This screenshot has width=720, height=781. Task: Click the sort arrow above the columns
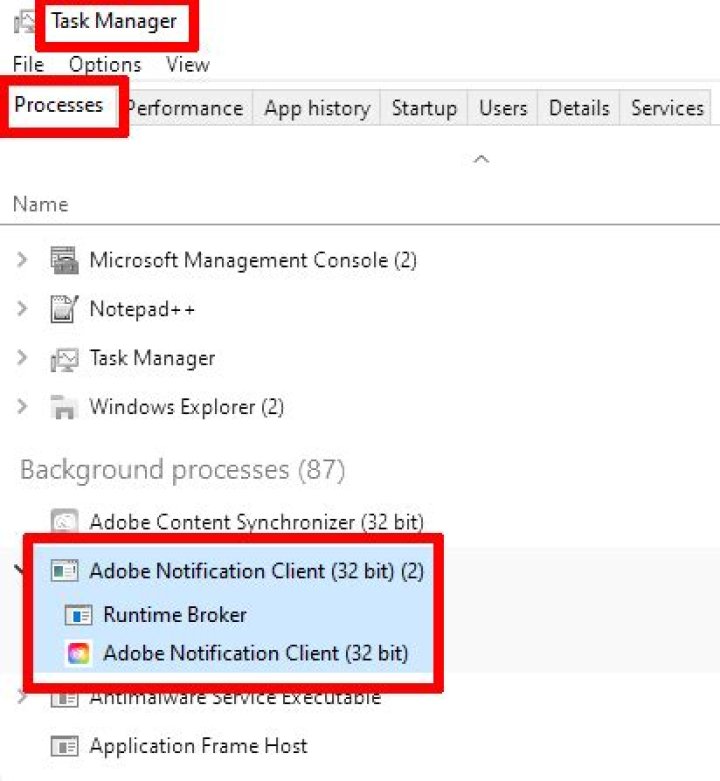point(481,159)
